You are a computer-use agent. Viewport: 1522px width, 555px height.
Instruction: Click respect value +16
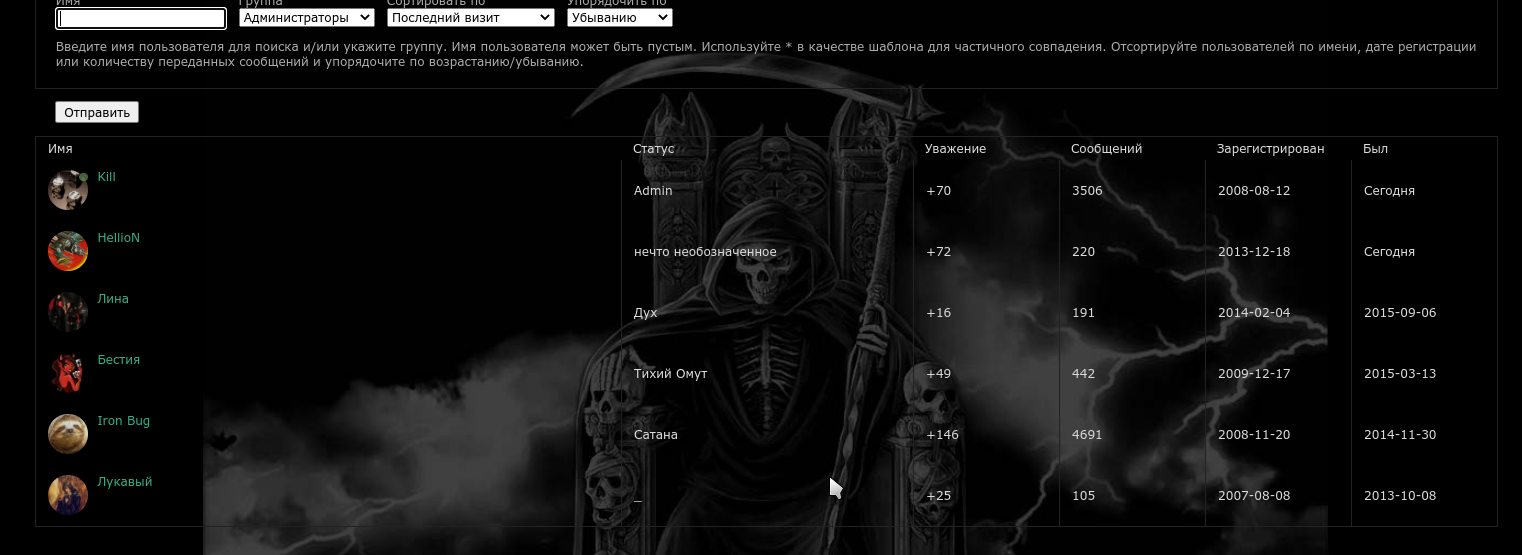click(939, 313)
